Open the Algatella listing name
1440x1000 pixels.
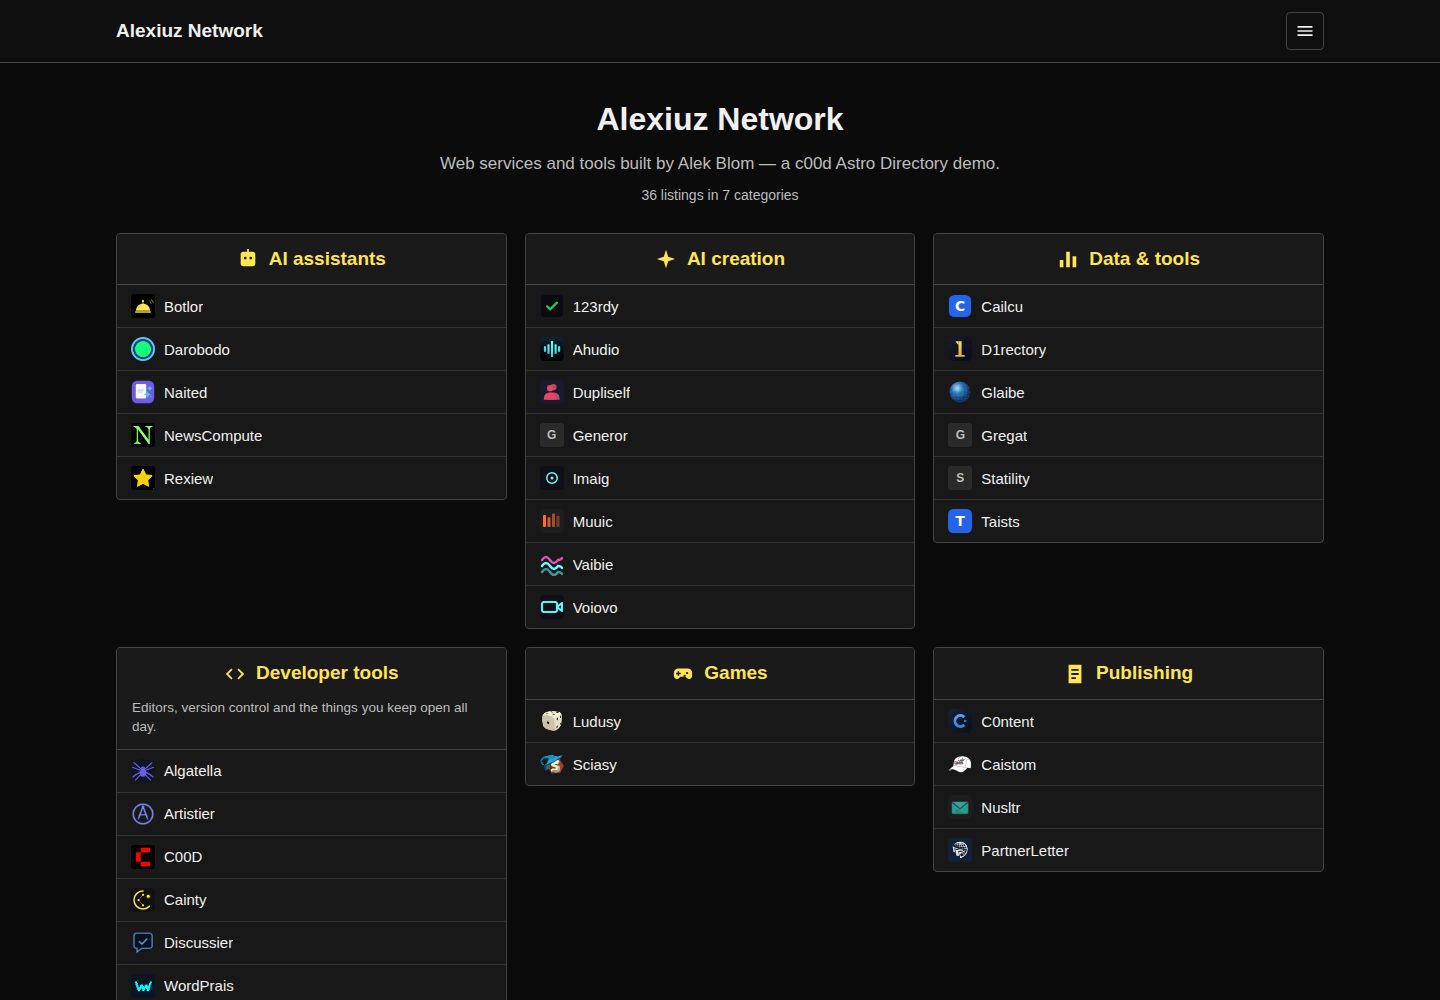point(193,771)
